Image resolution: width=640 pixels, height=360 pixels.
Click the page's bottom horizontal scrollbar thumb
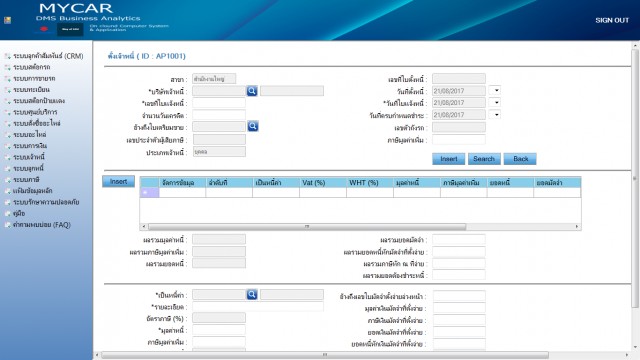325,355
